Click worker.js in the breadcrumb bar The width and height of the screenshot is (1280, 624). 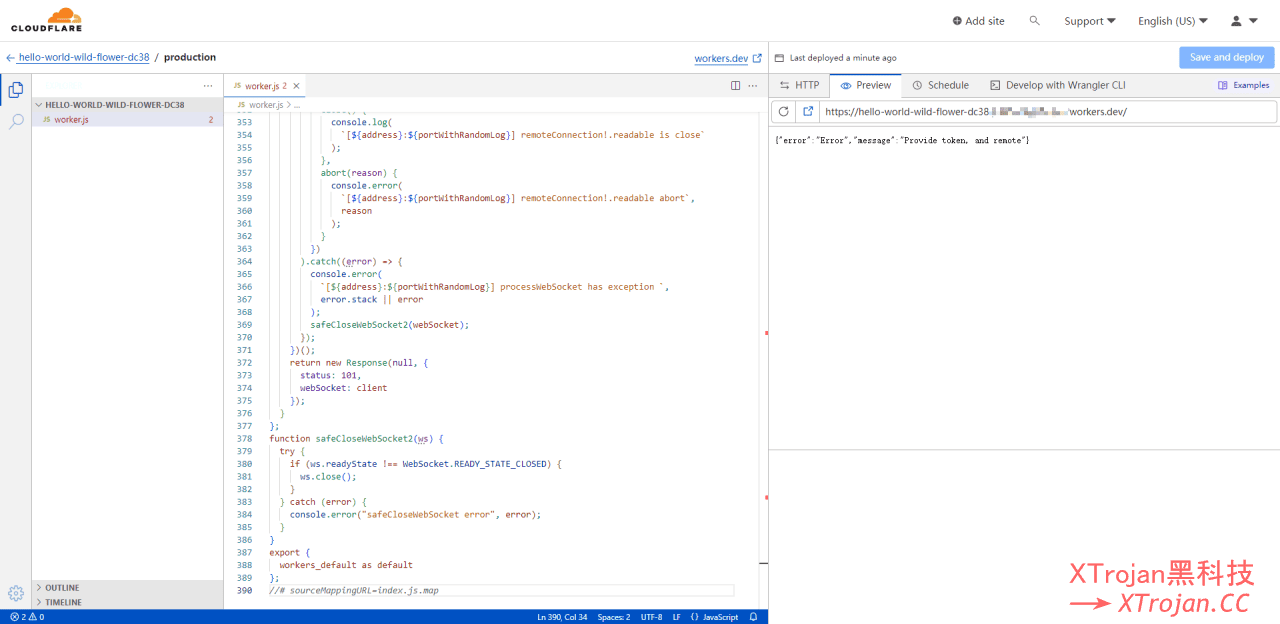click(260, 105)
